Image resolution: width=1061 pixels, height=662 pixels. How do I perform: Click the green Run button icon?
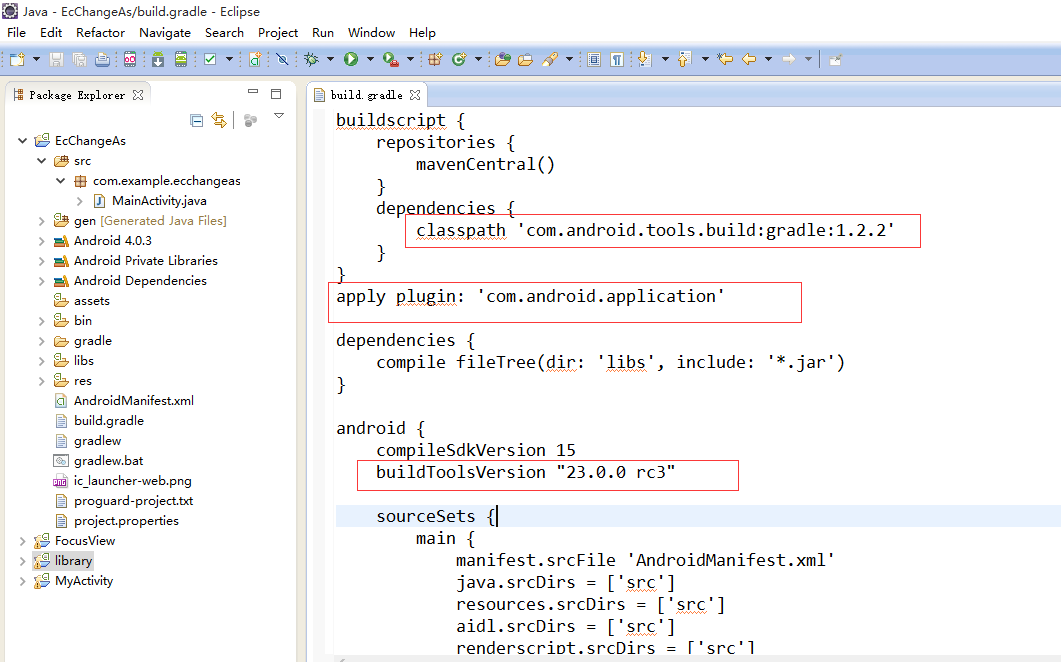[x=351, y=60]
